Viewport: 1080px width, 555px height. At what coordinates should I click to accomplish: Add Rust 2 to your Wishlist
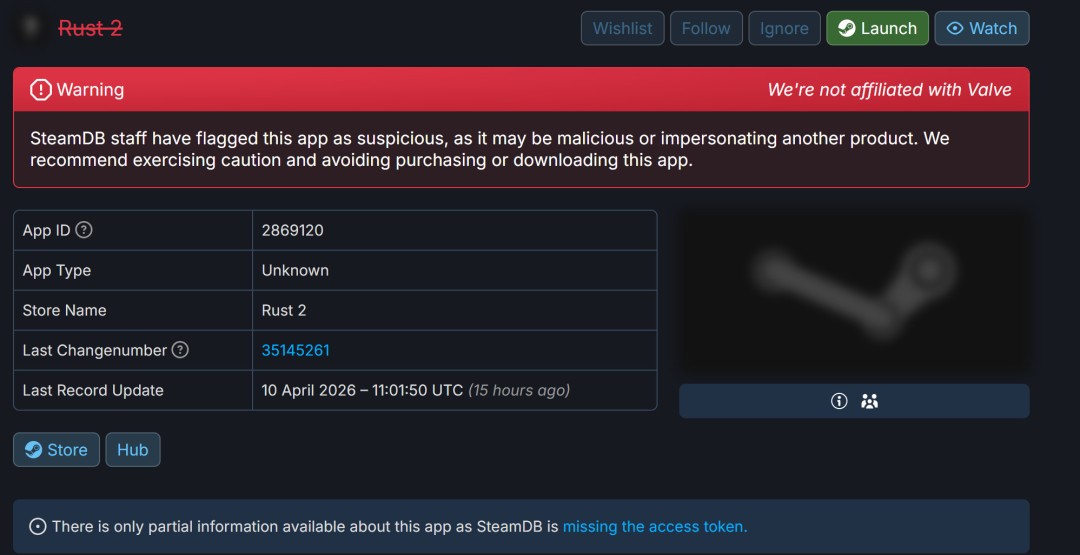point(622,28)
